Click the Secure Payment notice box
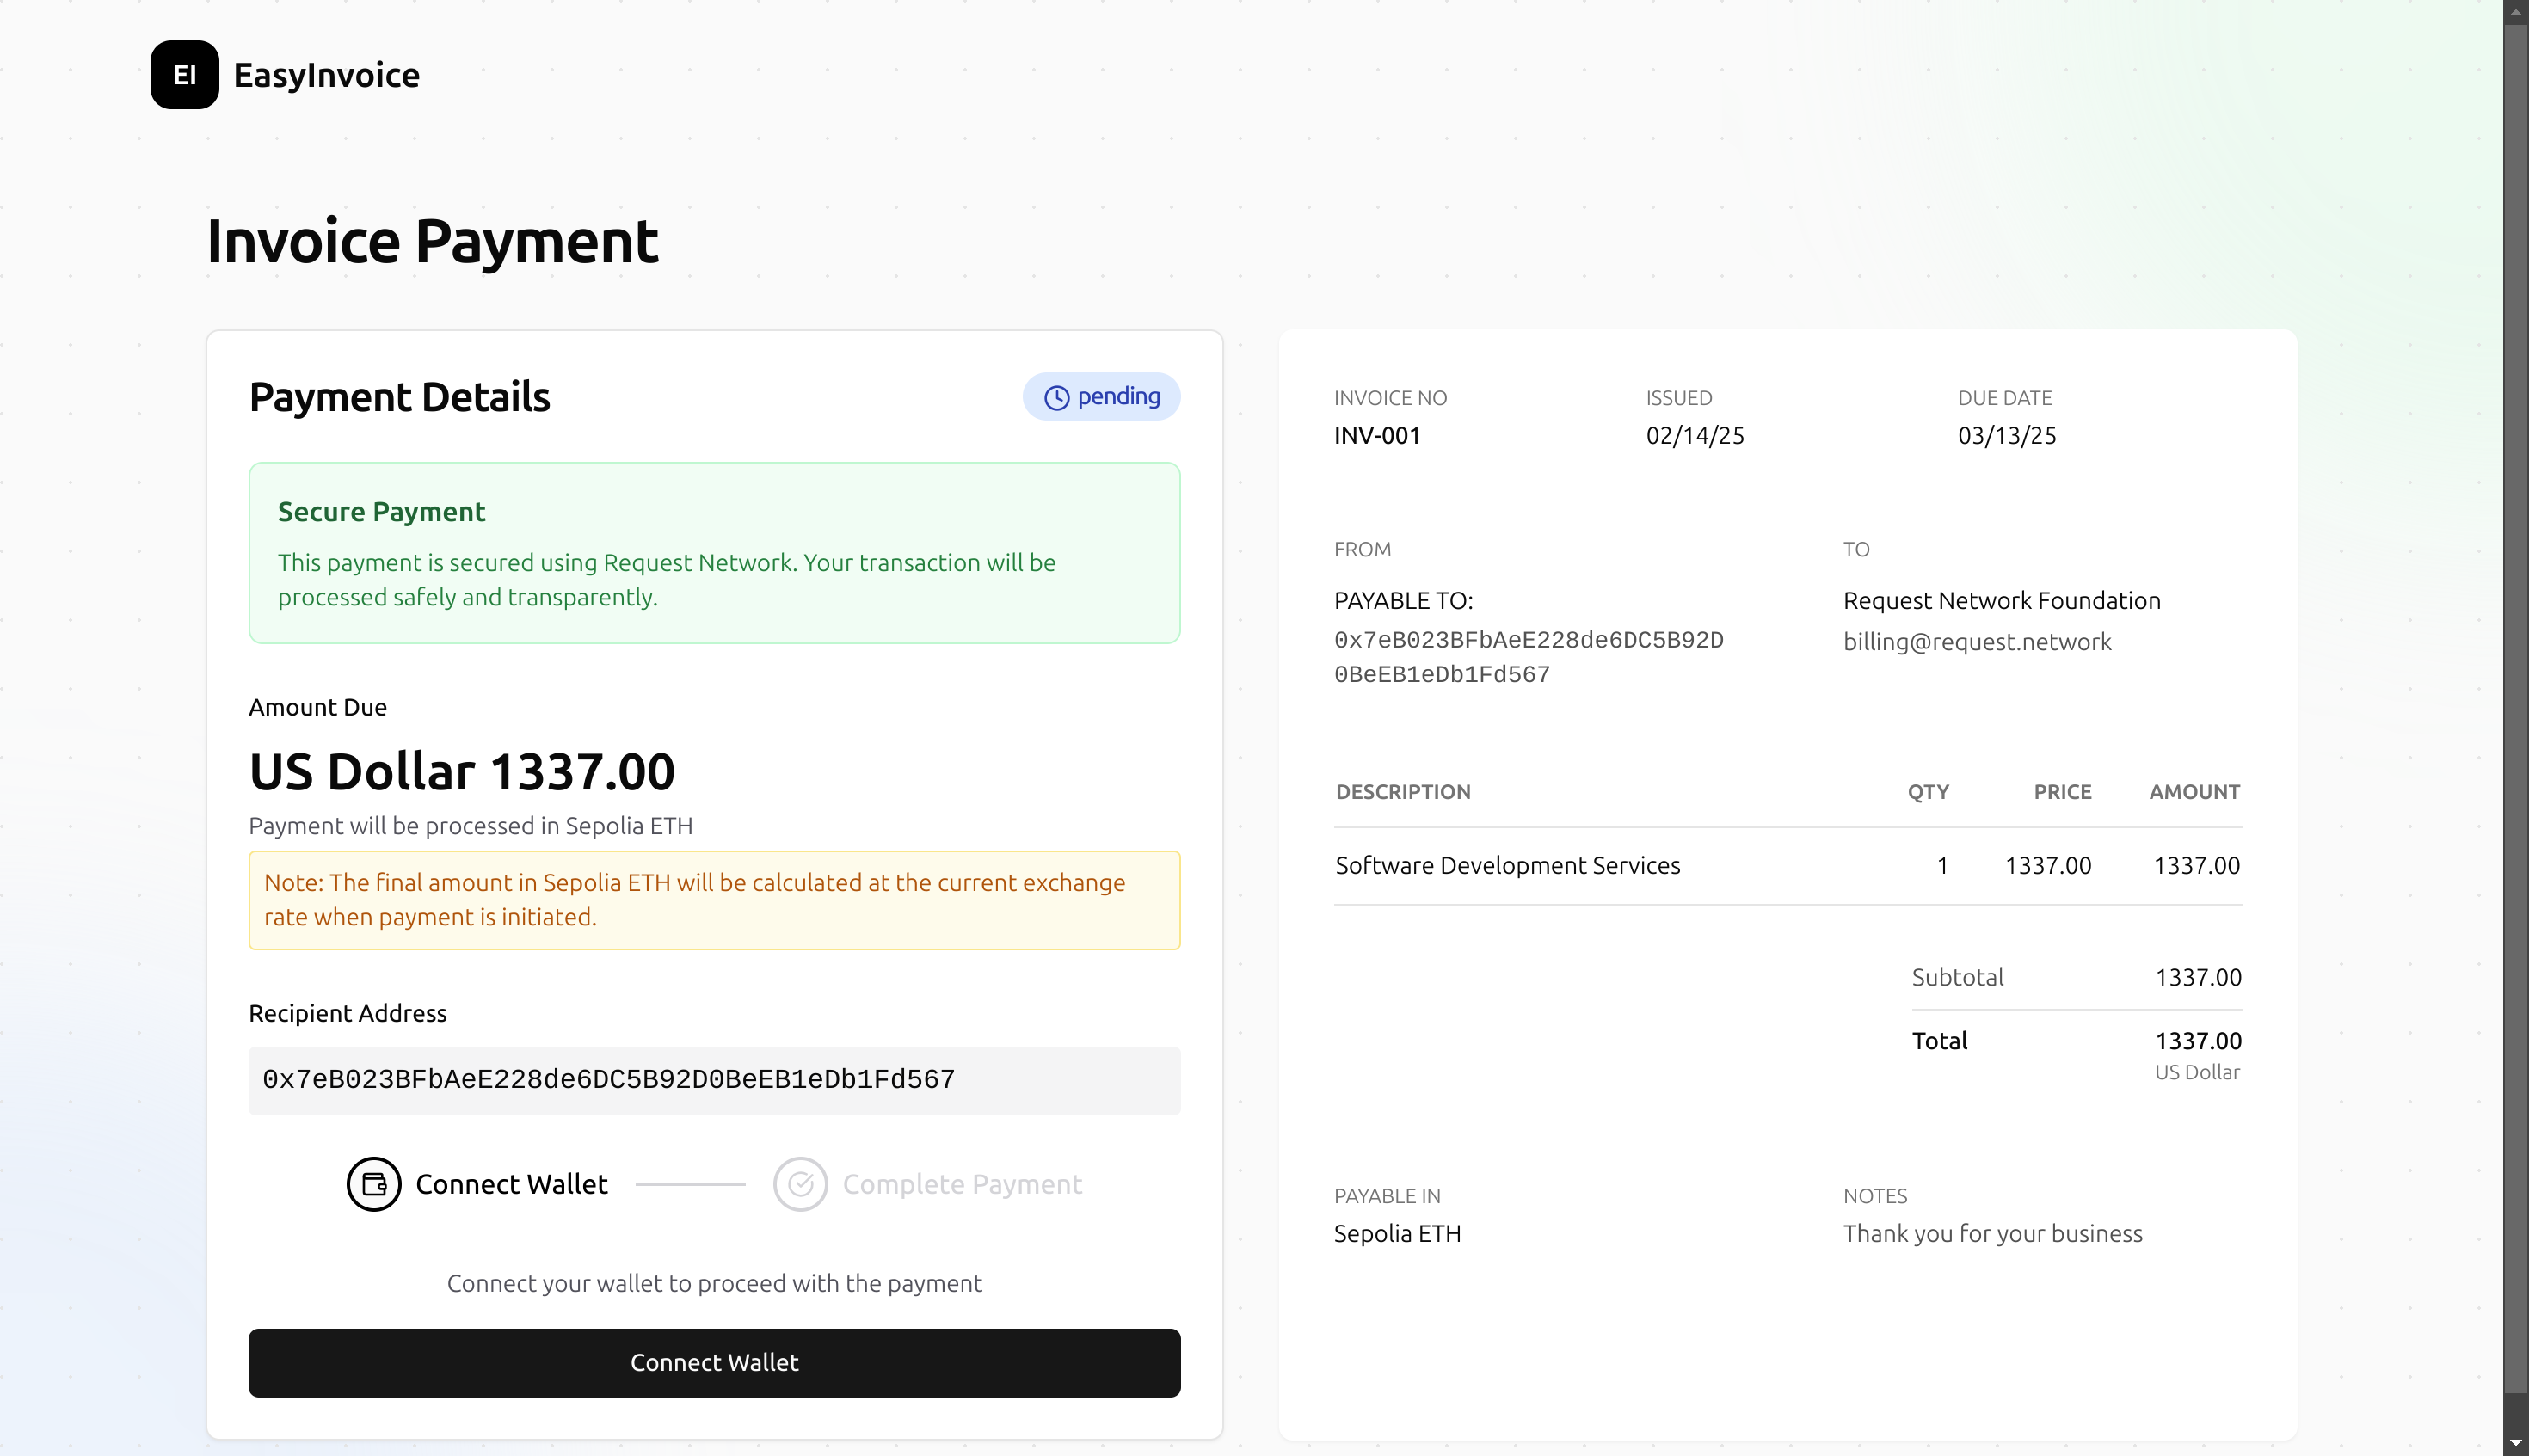This screenshot has height=1456, width=2529. [x=714, y=553]
